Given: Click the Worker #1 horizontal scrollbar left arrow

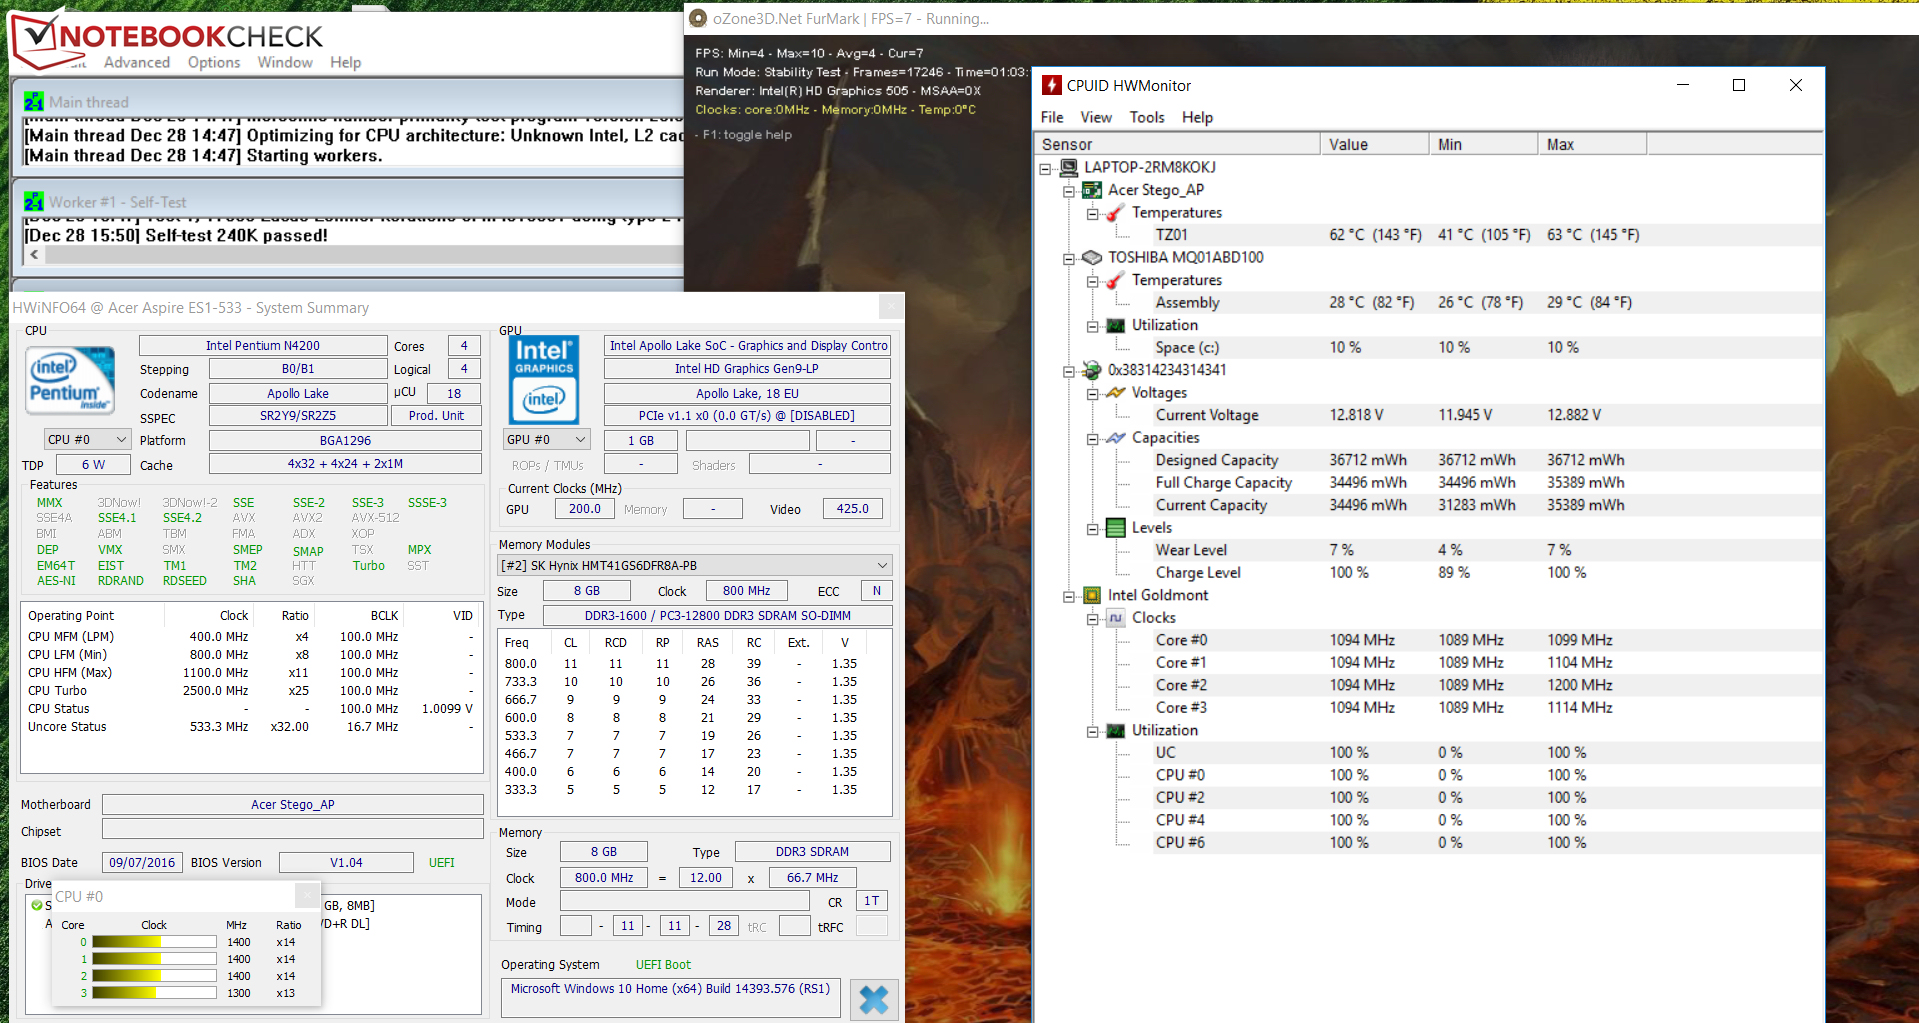Looking at the screenshot, I should coord(35,255).
